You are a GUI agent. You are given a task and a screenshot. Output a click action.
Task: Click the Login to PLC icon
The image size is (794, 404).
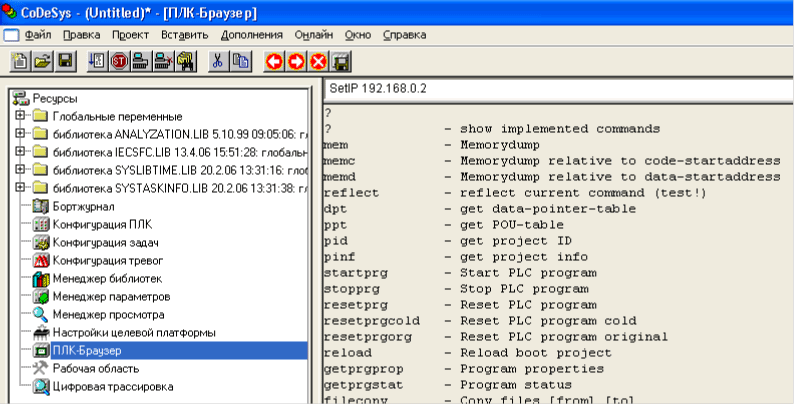click(141, 62)
